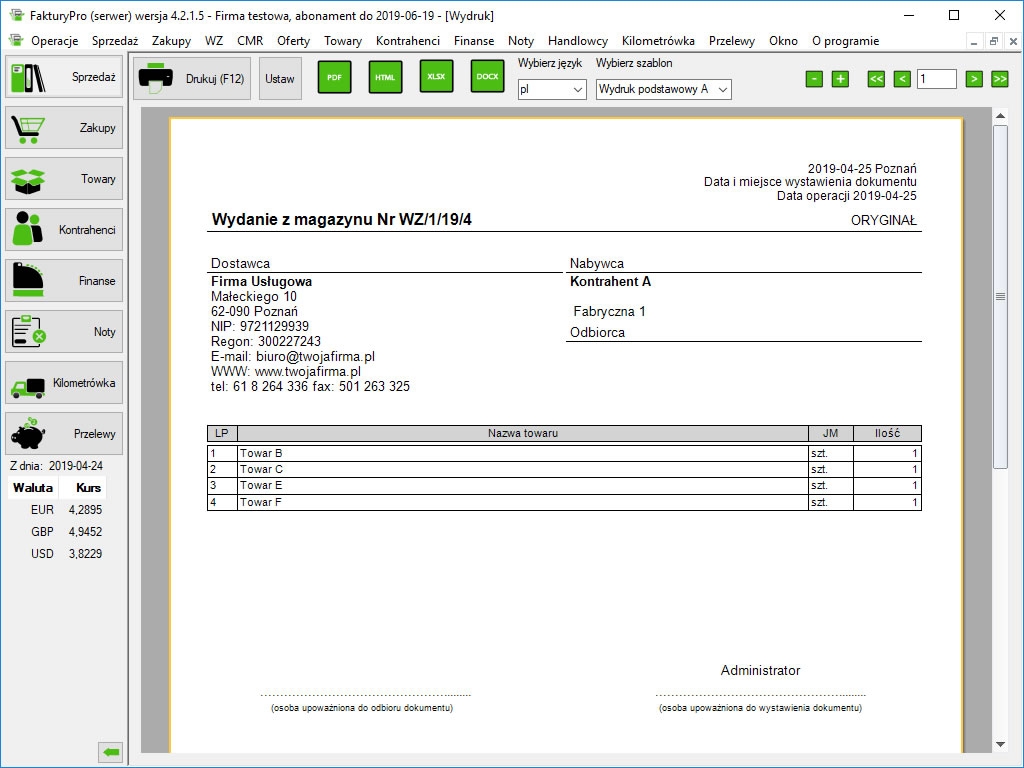Open the Kontrahenci menu
The width and height of the screenshot is (1024, 768).
tap(407, 41)
